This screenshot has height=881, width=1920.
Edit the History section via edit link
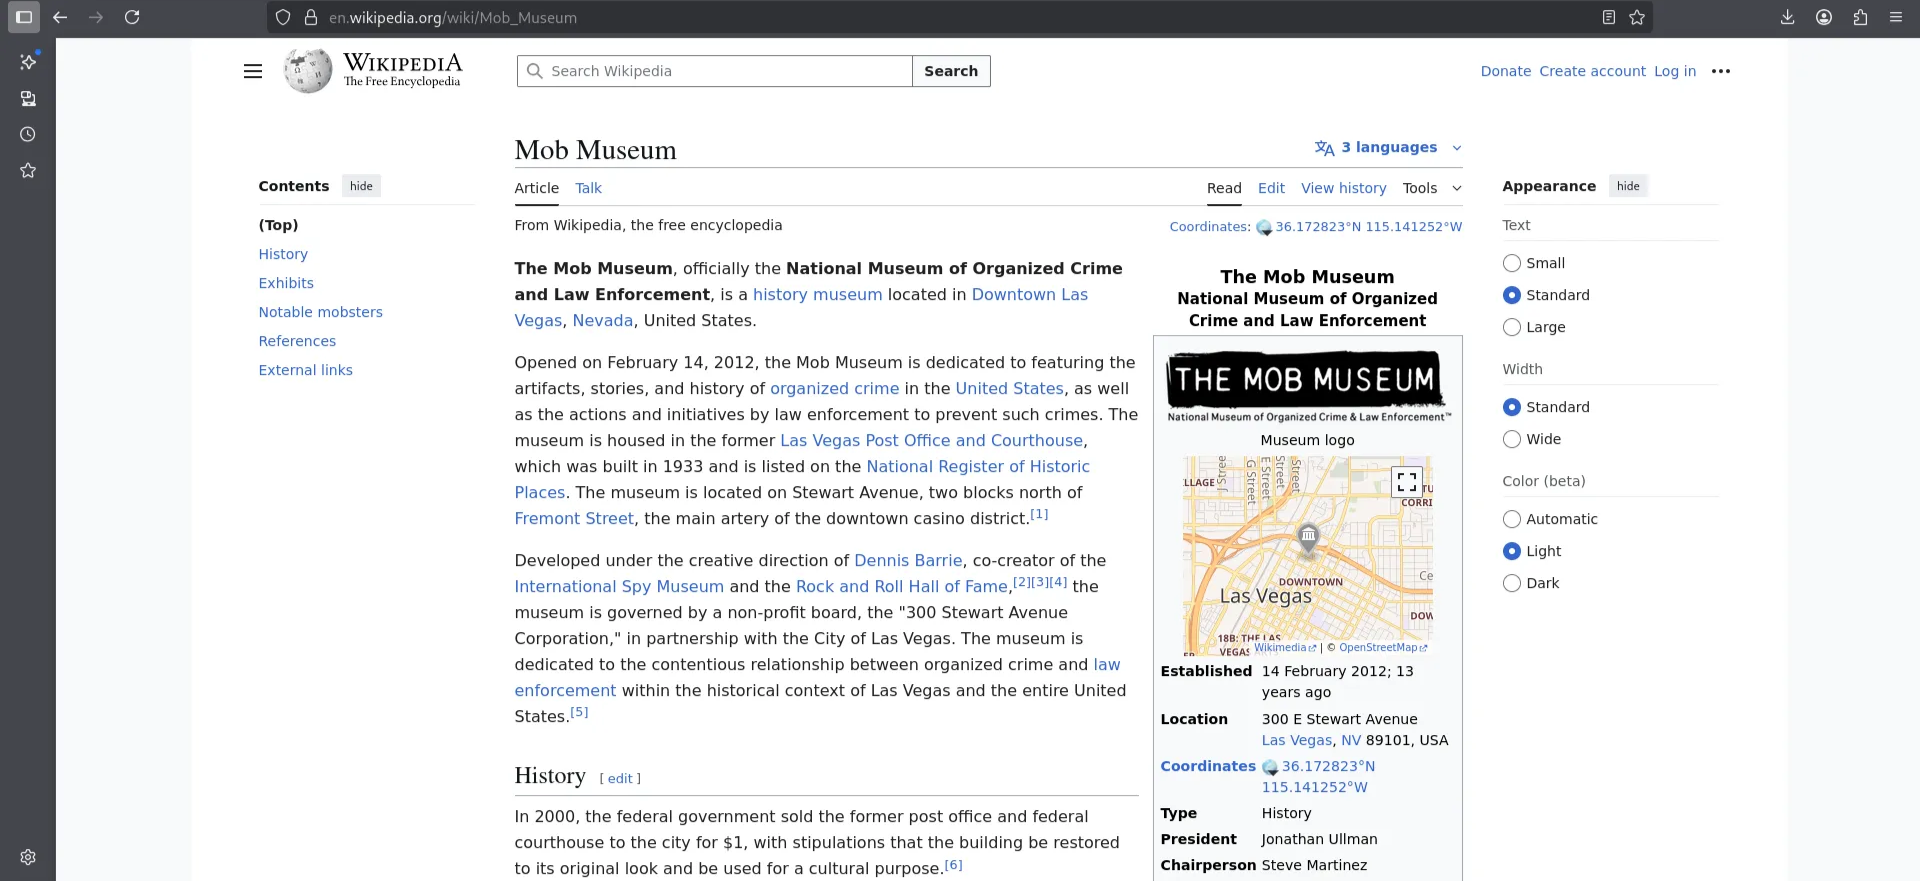point(620,779)
